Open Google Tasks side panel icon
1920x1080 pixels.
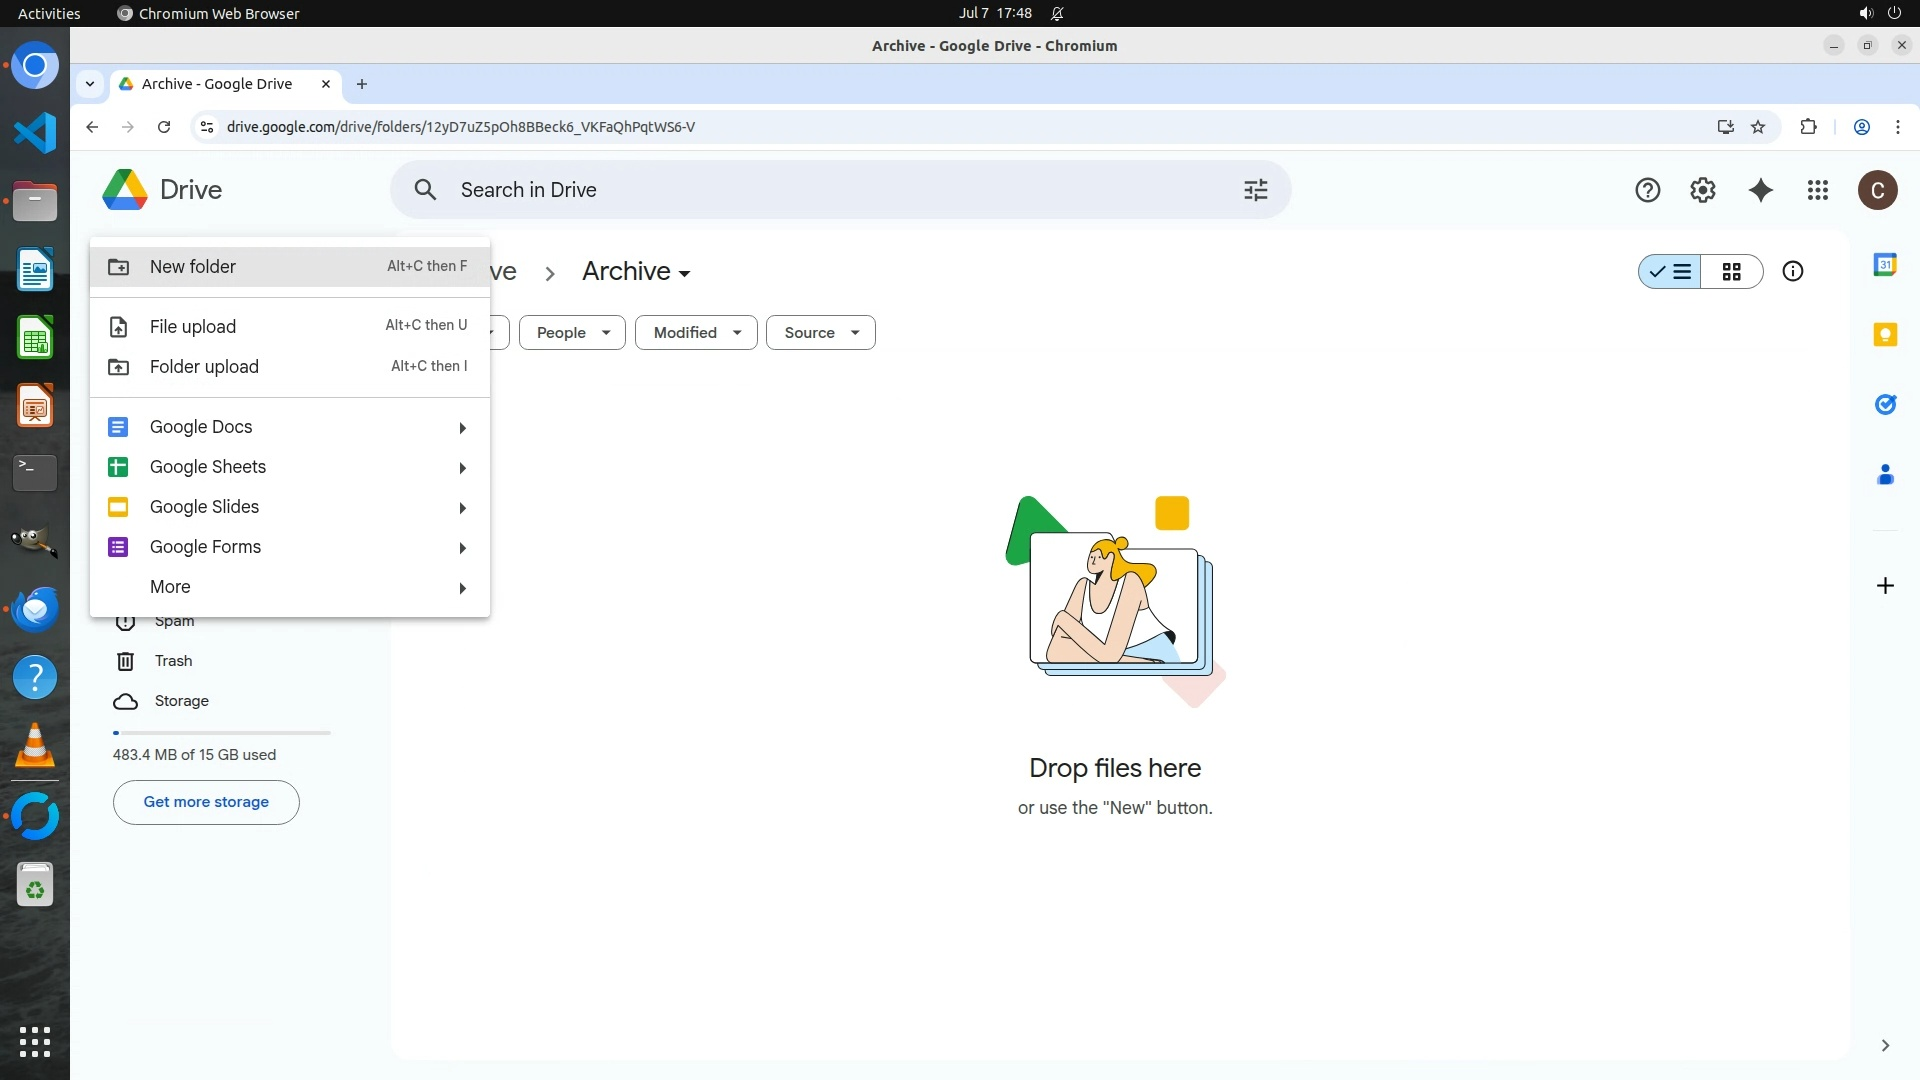pos(1884,404)
